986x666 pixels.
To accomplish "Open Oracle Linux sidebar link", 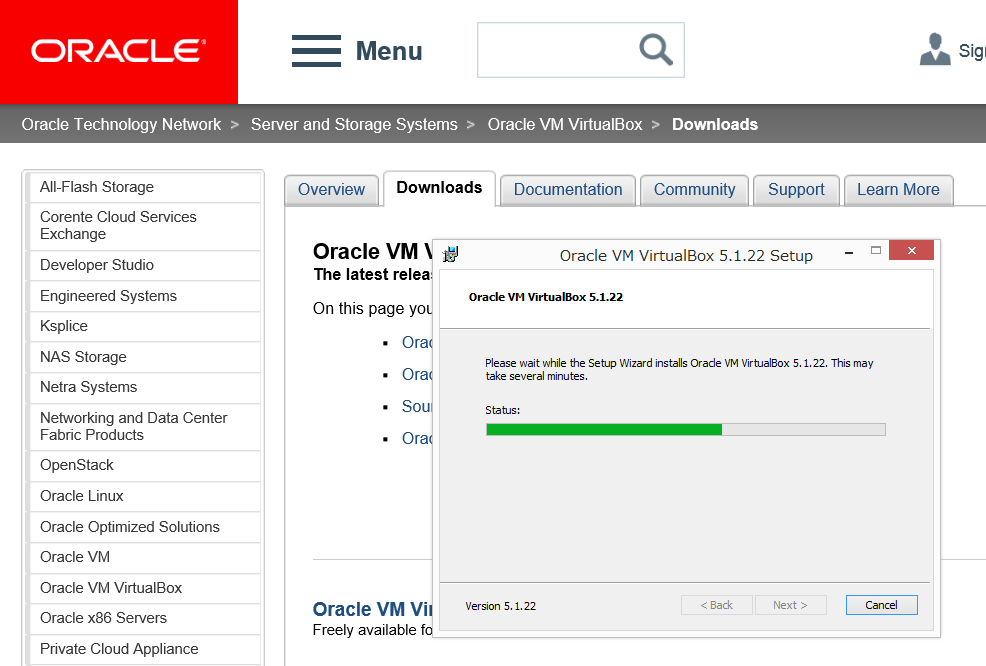I will point(144,496).
